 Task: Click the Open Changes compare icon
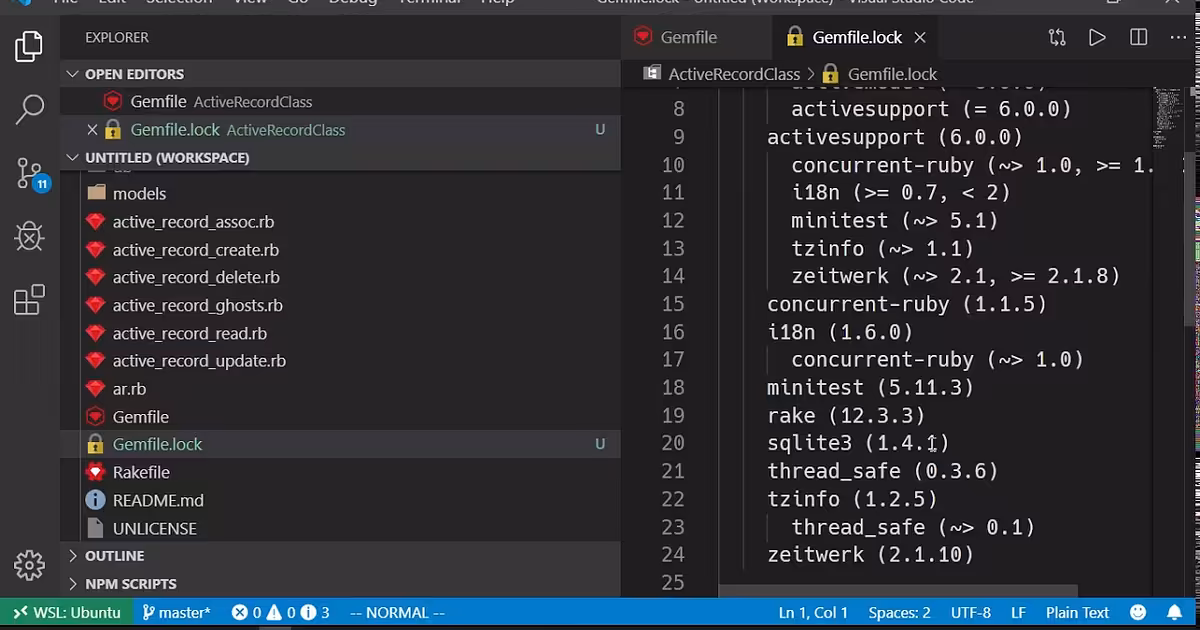(1057, 37)
